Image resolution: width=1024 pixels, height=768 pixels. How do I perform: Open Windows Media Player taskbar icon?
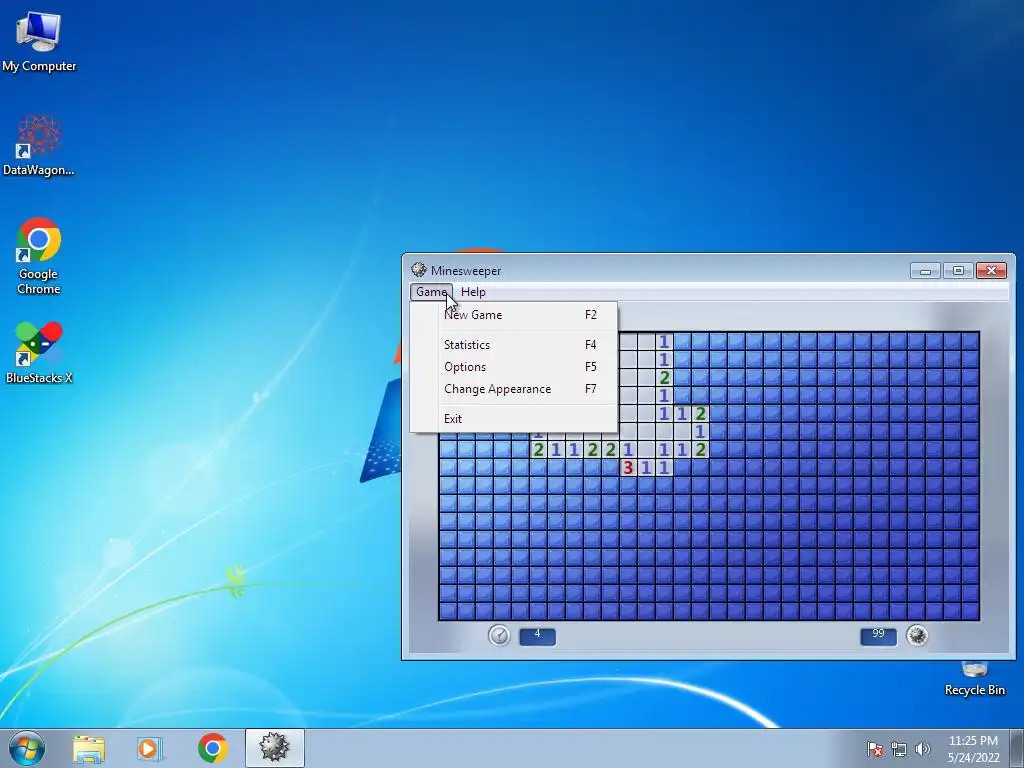click(150, 748)
